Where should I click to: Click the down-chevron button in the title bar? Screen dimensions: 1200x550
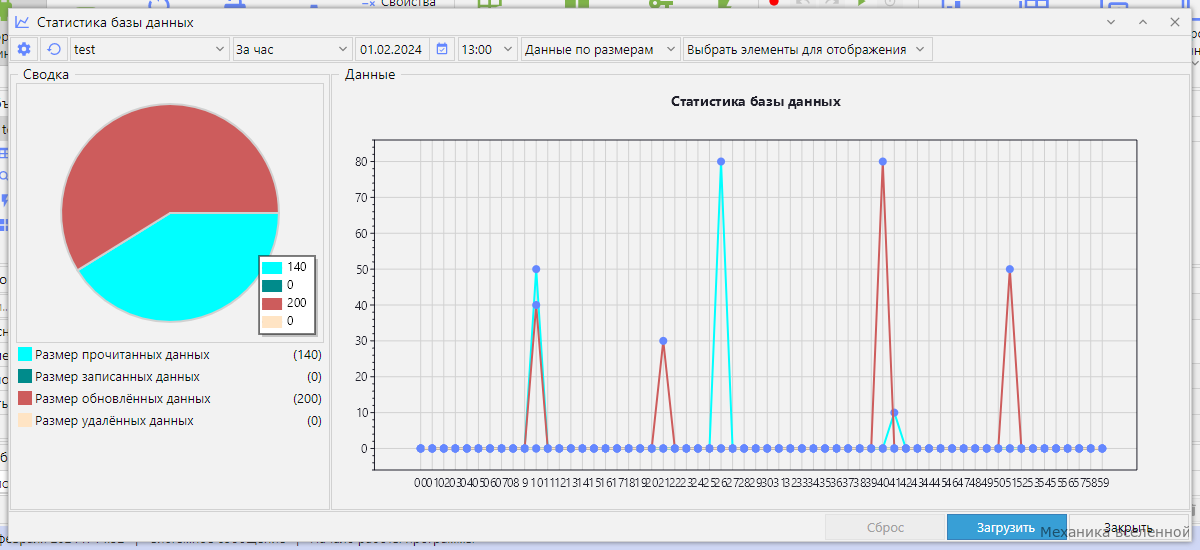tap(1111, 22)
